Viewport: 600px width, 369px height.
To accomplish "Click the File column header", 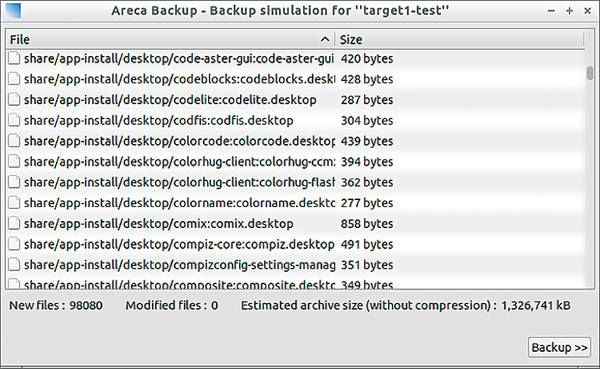I will pyautogui.click(x=171, y=39).
